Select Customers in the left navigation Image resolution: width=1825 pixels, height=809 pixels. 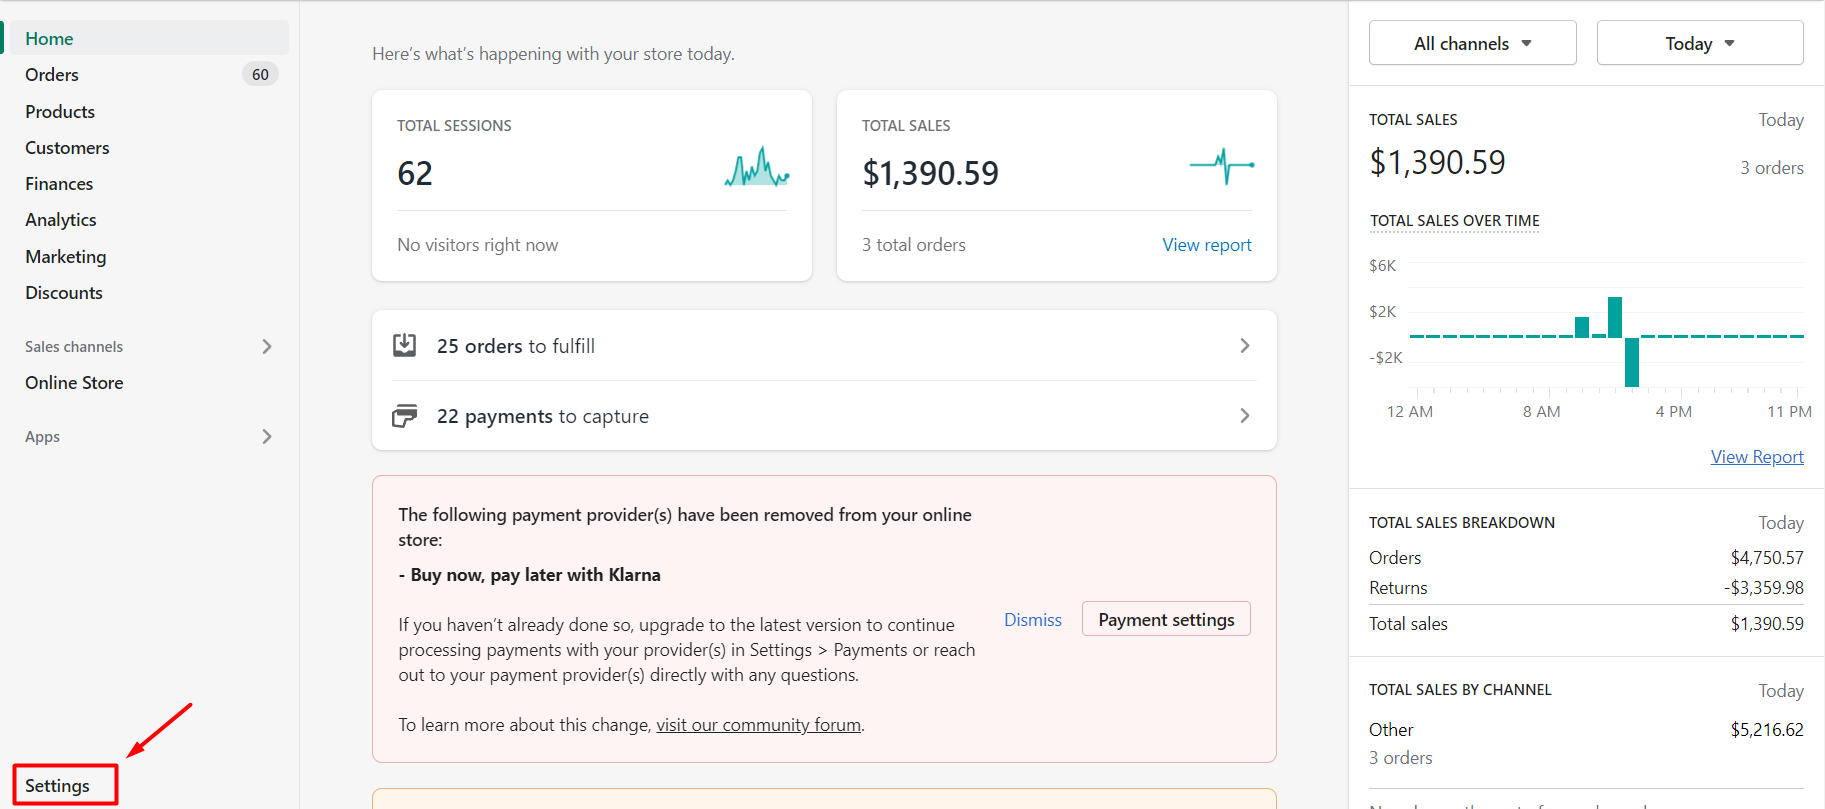coord(67,148)
